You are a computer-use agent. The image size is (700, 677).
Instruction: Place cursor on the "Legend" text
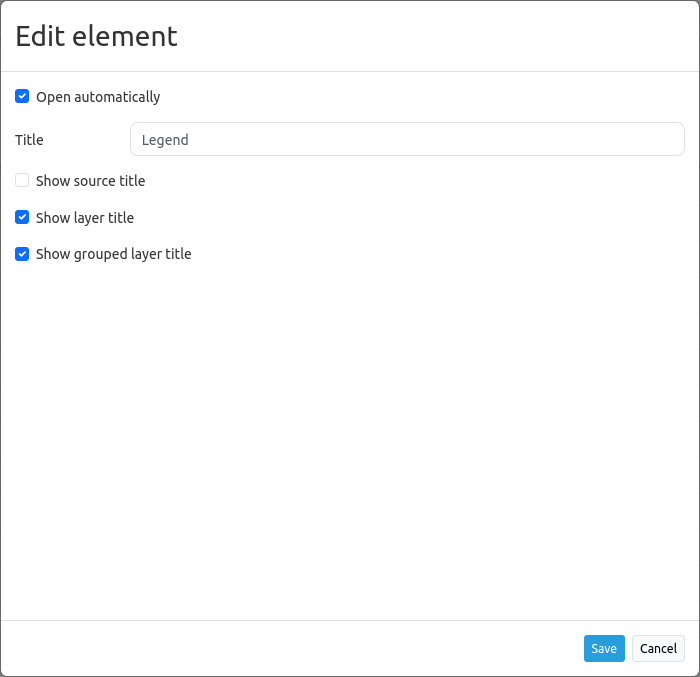click(x=165, y=140)
